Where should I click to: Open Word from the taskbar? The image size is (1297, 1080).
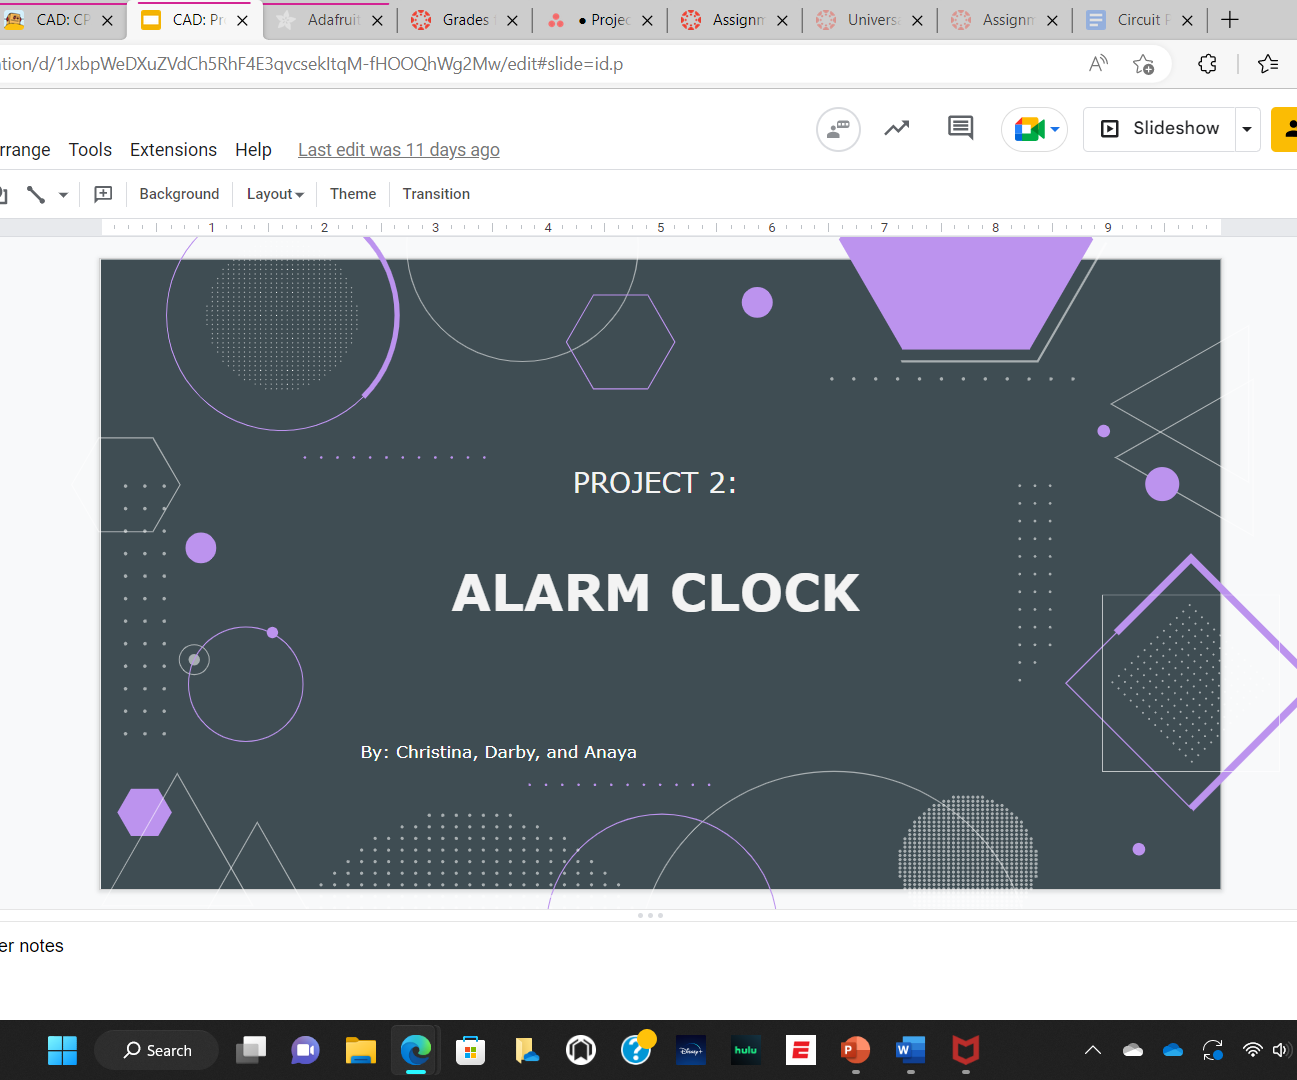(910, 1050)
